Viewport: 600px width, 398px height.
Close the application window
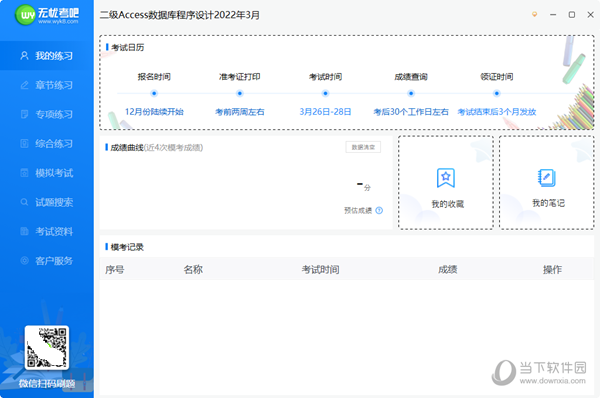coord(590,15)
